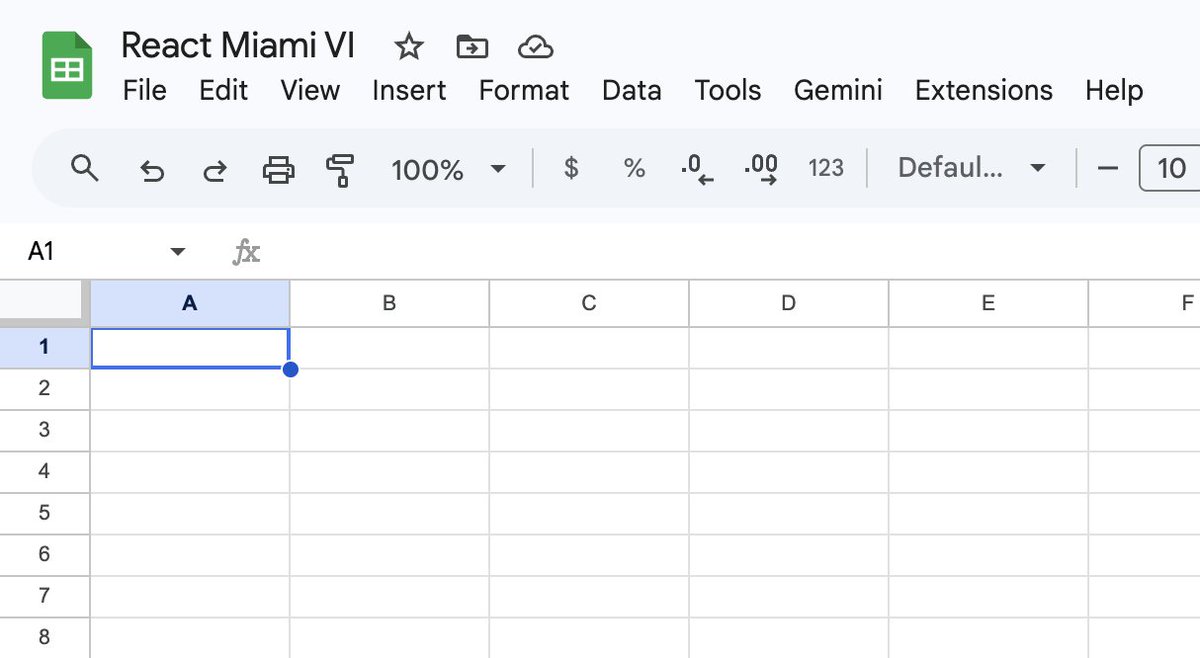Select column F header

tap(1144, 303)
